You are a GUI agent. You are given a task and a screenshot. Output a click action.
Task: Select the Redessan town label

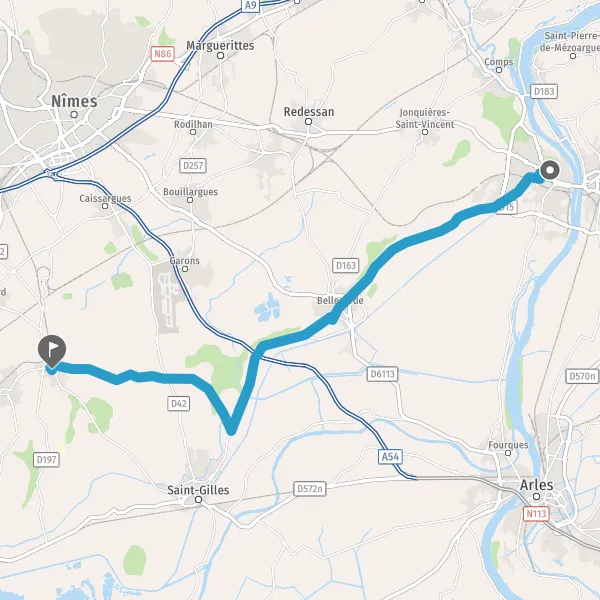[309, 112]
